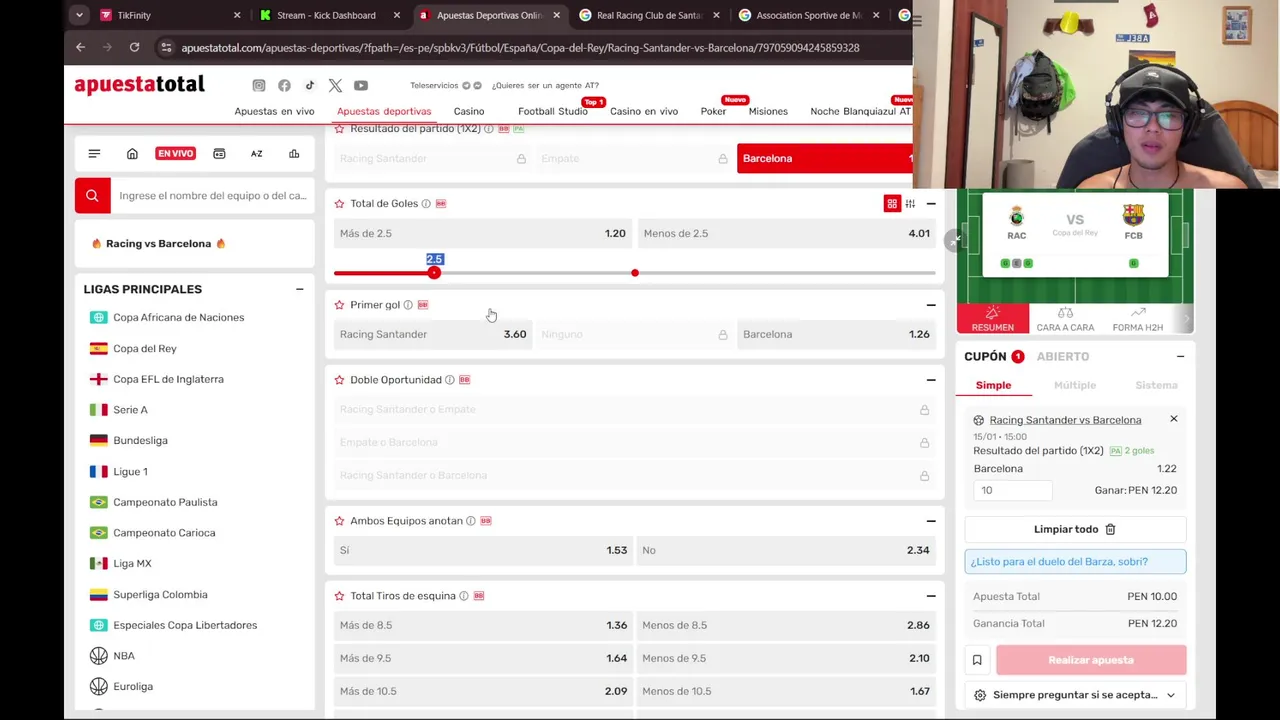
Task: Open the Poker menu item
Action: click(x=713, y=111)
